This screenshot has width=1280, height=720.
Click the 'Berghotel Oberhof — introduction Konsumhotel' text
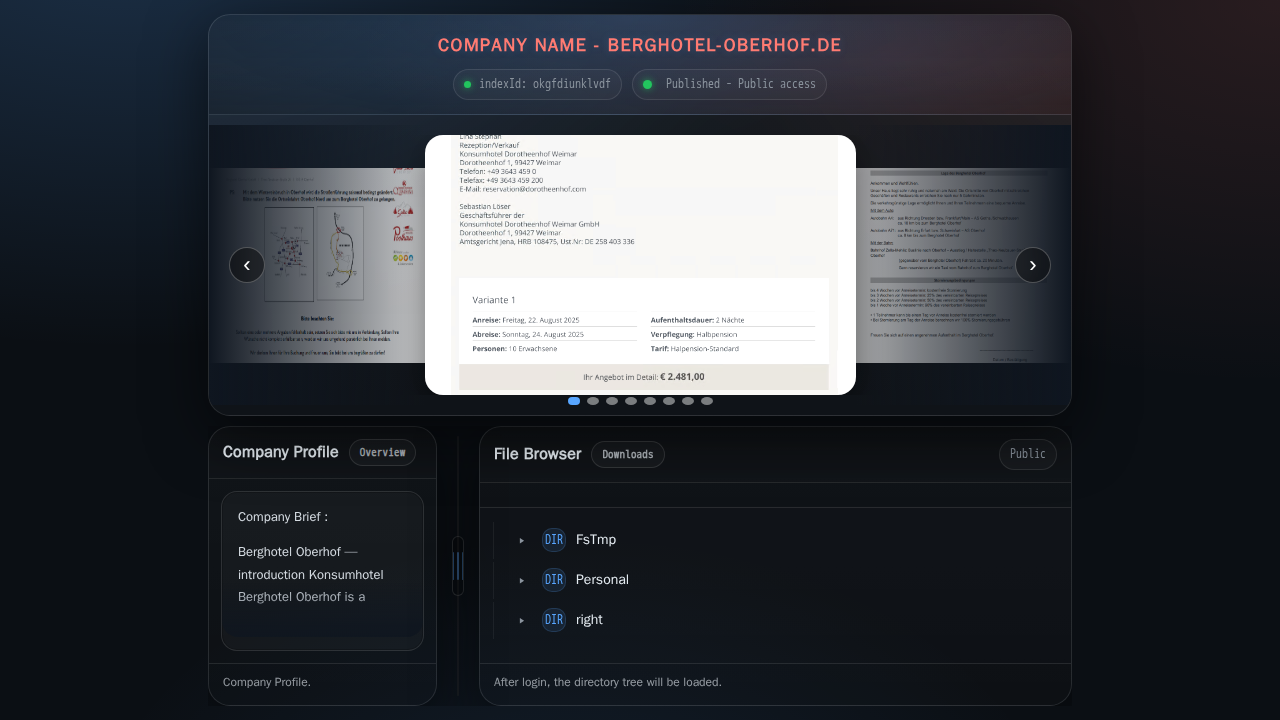click(x=311, y=563)
